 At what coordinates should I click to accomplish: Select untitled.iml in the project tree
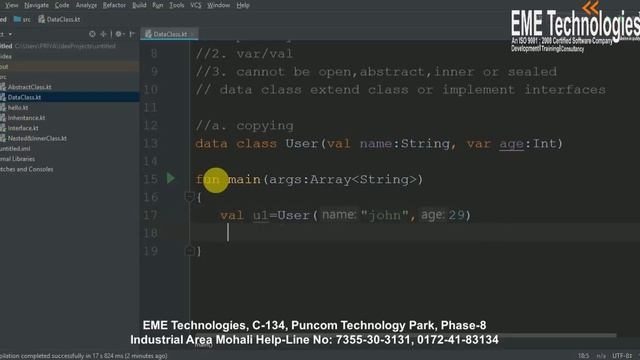15,149
